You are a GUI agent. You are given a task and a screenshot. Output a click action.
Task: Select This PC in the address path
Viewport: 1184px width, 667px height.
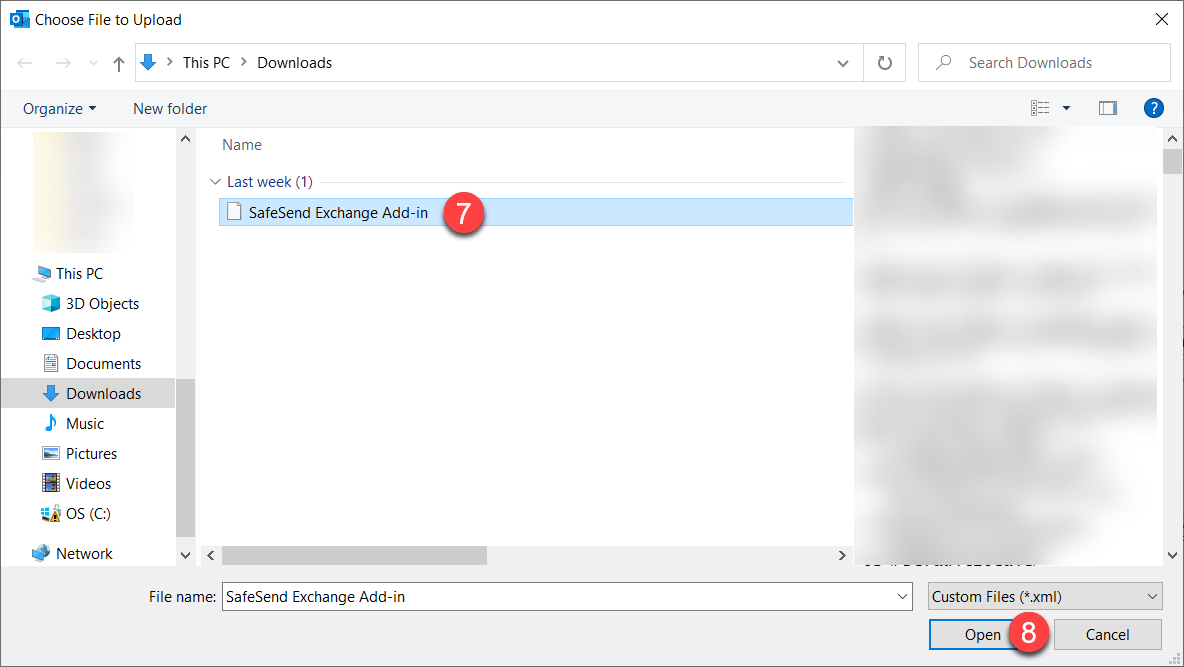pos(206,63)
